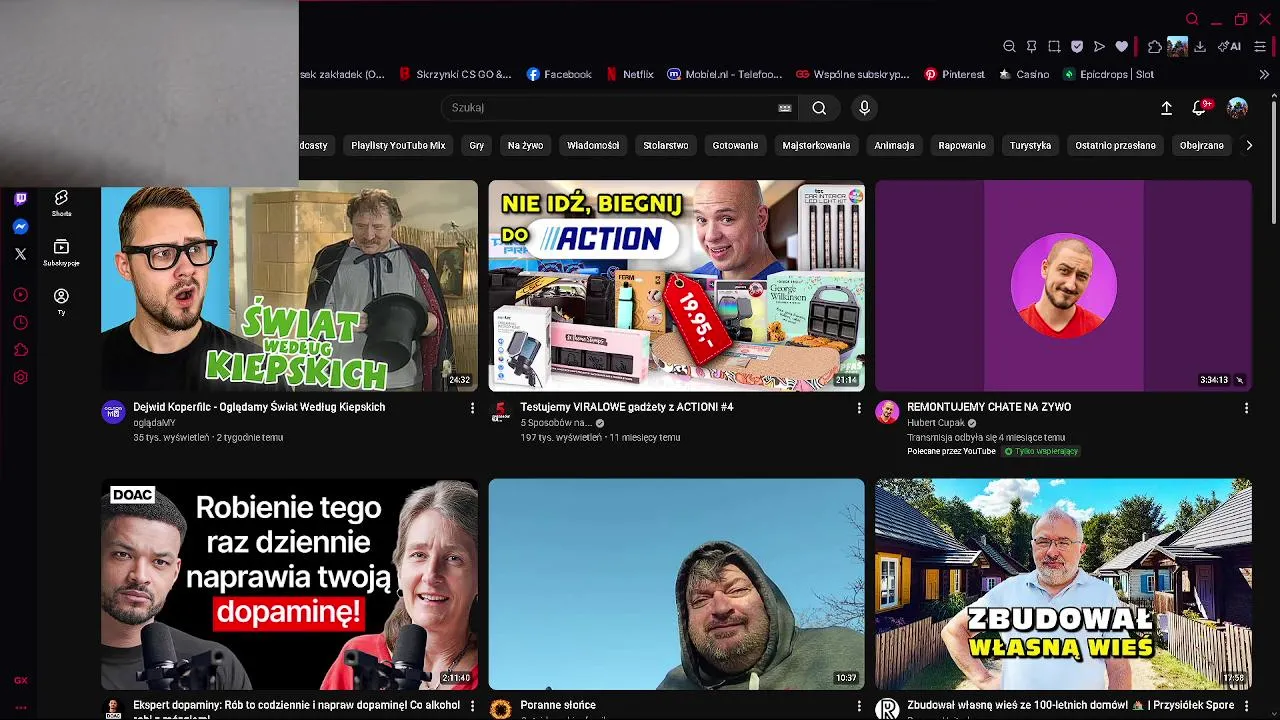
Task: Open the Skrzynki CS GO bookmark
Action: [x=455, y=74]
